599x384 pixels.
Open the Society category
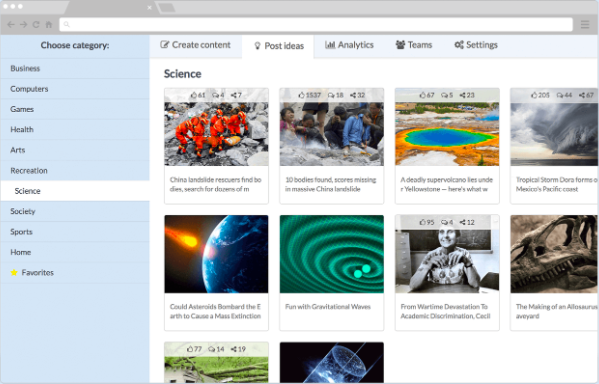point(75,211)
